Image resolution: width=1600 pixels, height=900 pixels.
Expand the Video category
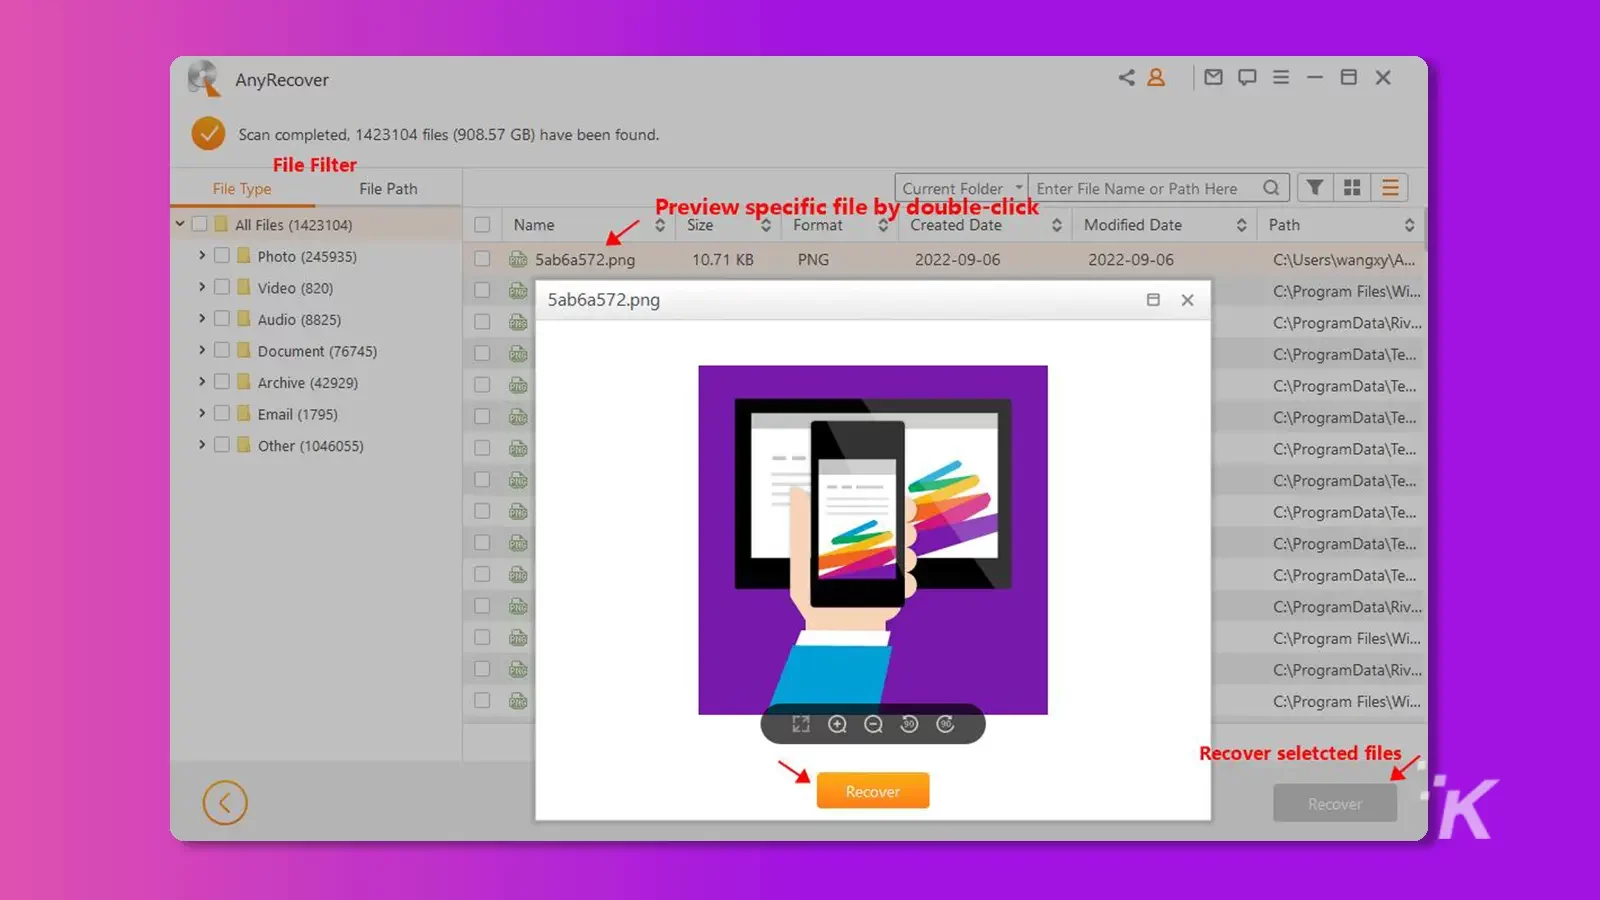point(202,287)
